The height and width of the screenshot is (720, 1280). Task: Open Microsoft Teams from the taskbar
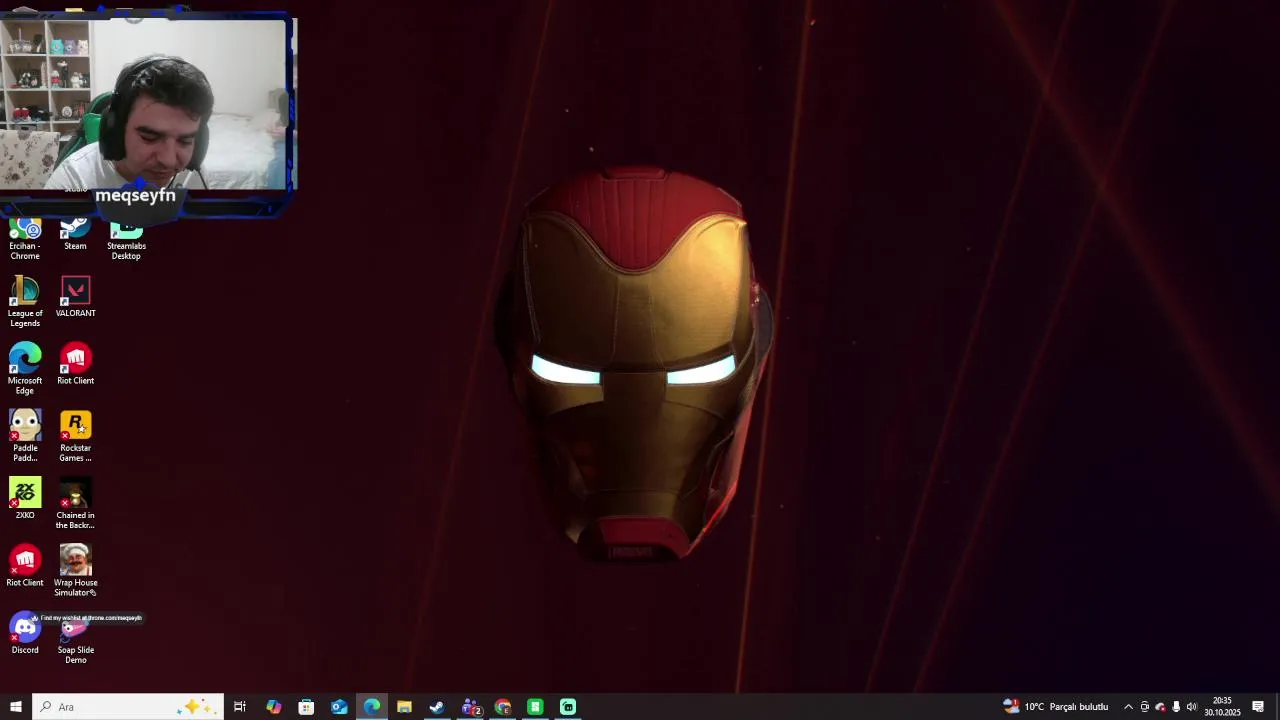coord(470,707)
